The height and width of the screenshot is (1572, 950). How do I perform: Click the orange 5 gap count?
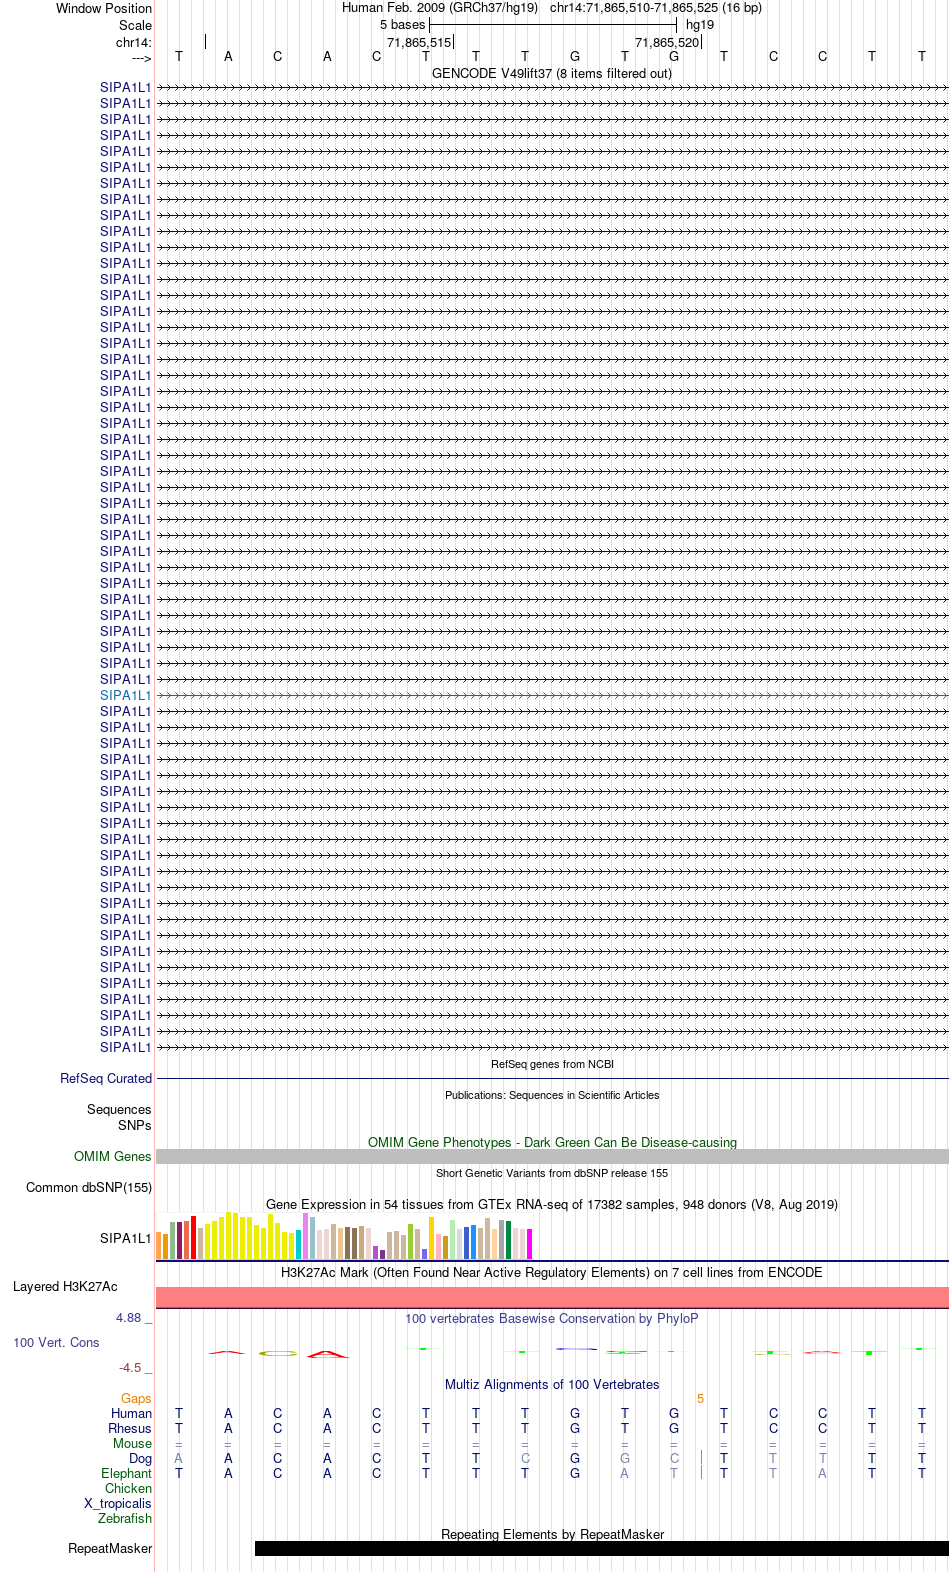coord(700,1398)
